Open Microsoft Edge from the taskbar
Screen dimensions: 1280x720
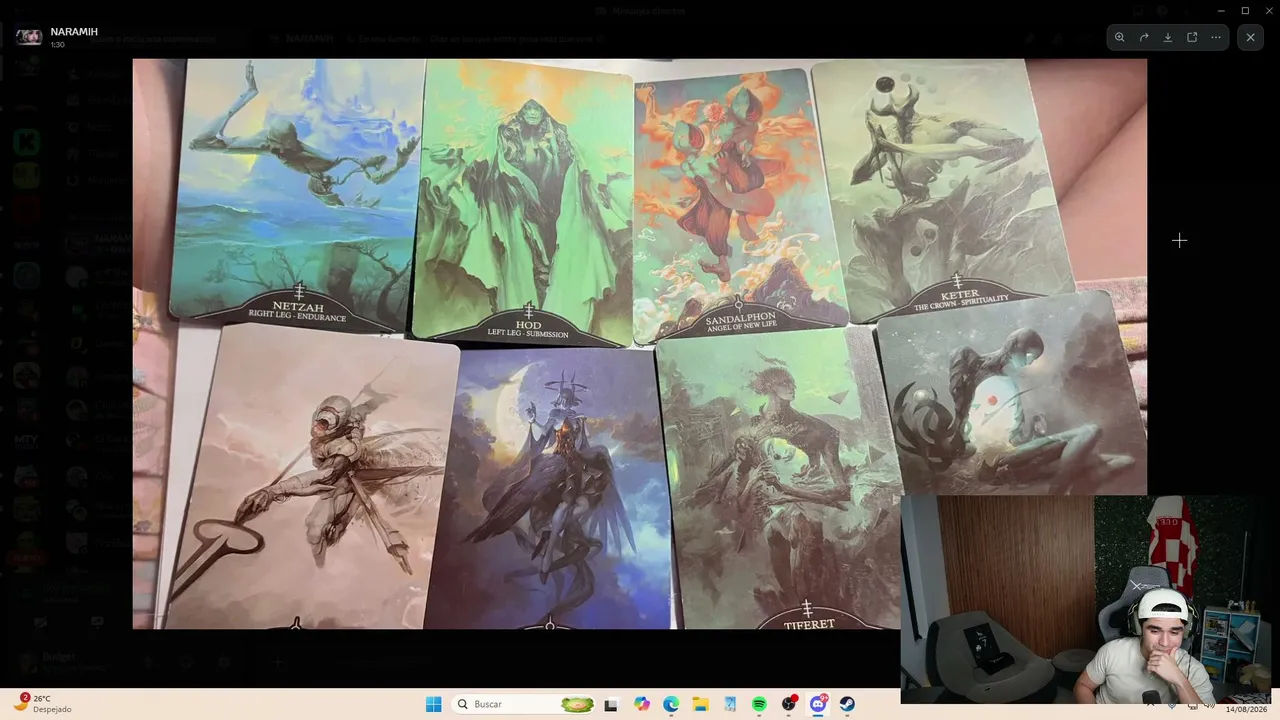pos(671,704)
